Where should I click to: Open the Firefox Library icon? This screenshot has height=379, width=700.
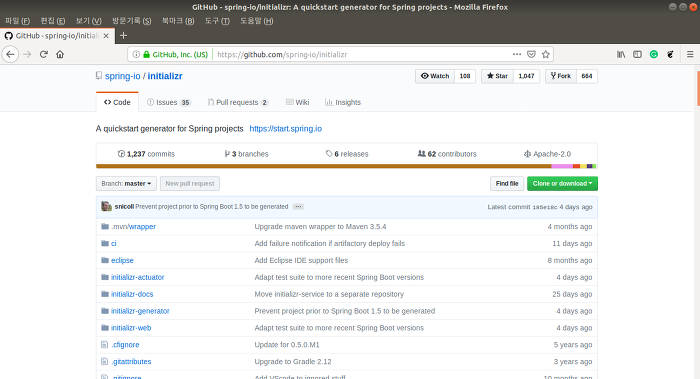[621, 54]
